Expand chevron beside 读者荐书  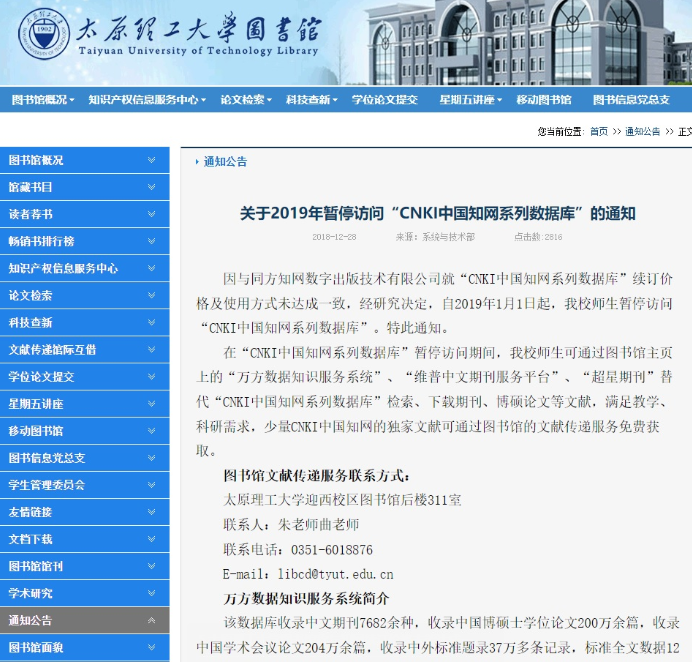point(151,214)
